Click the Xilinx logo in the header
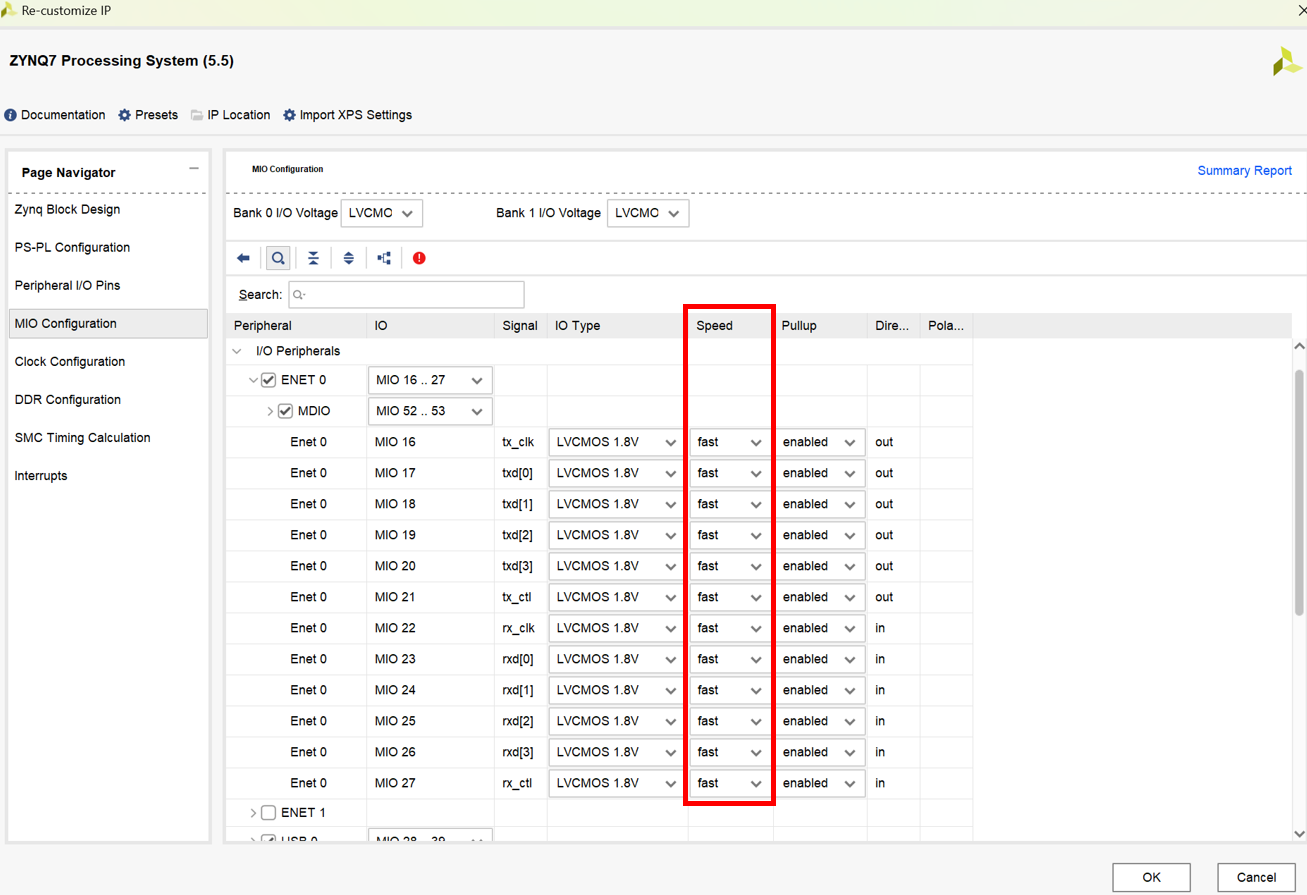1307x895 pixels. [1287, 61]
